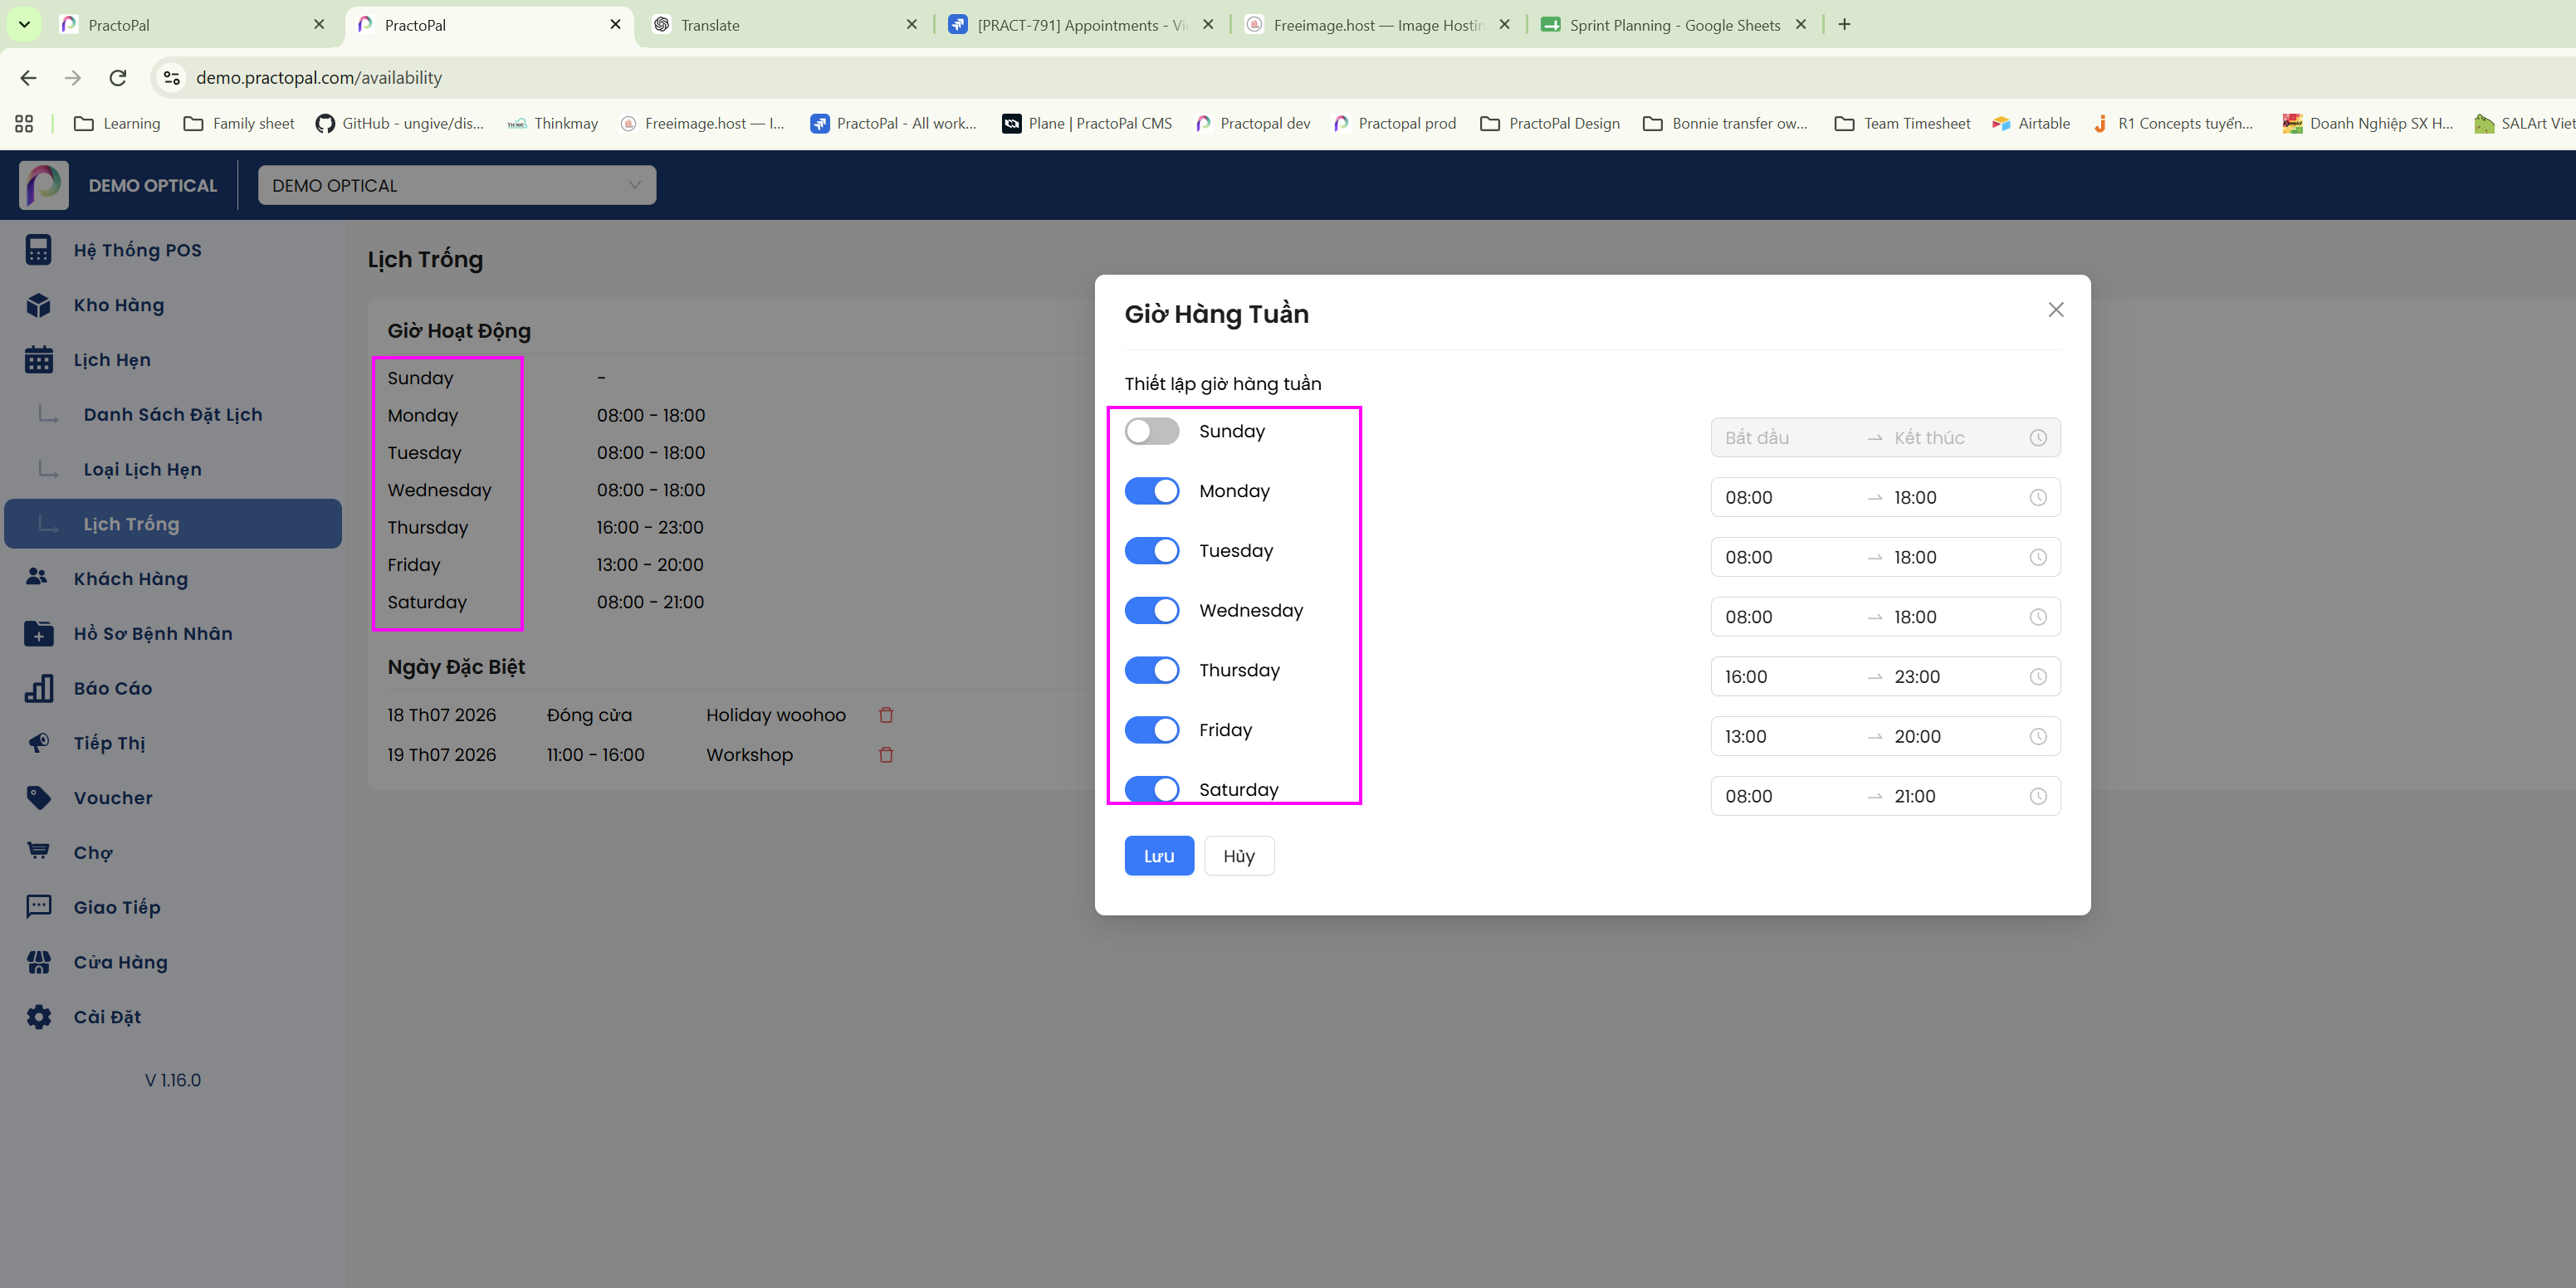
Task: Open the Hệ Thống POS calculator icon
Action: coord(38,250)
